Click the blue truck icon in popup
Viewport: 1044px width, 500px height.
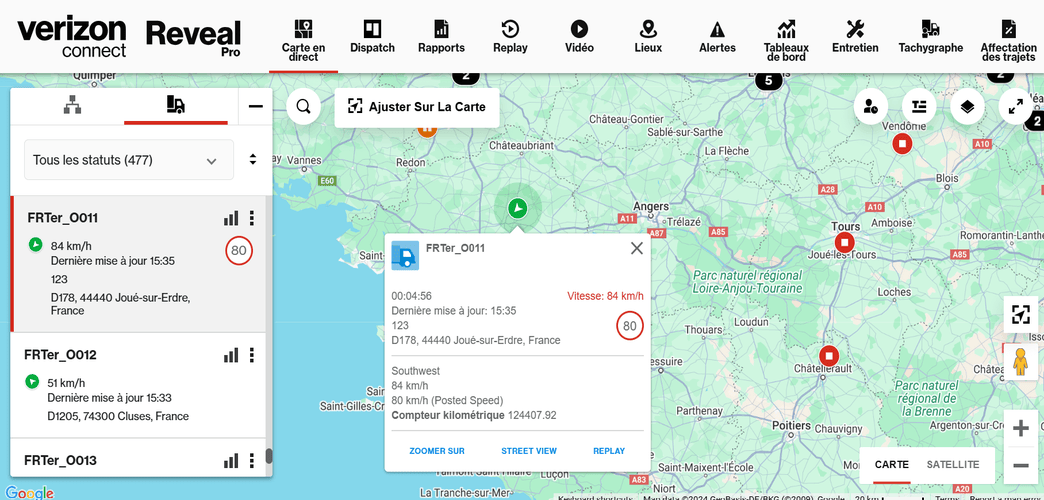[x=405, y=256]
